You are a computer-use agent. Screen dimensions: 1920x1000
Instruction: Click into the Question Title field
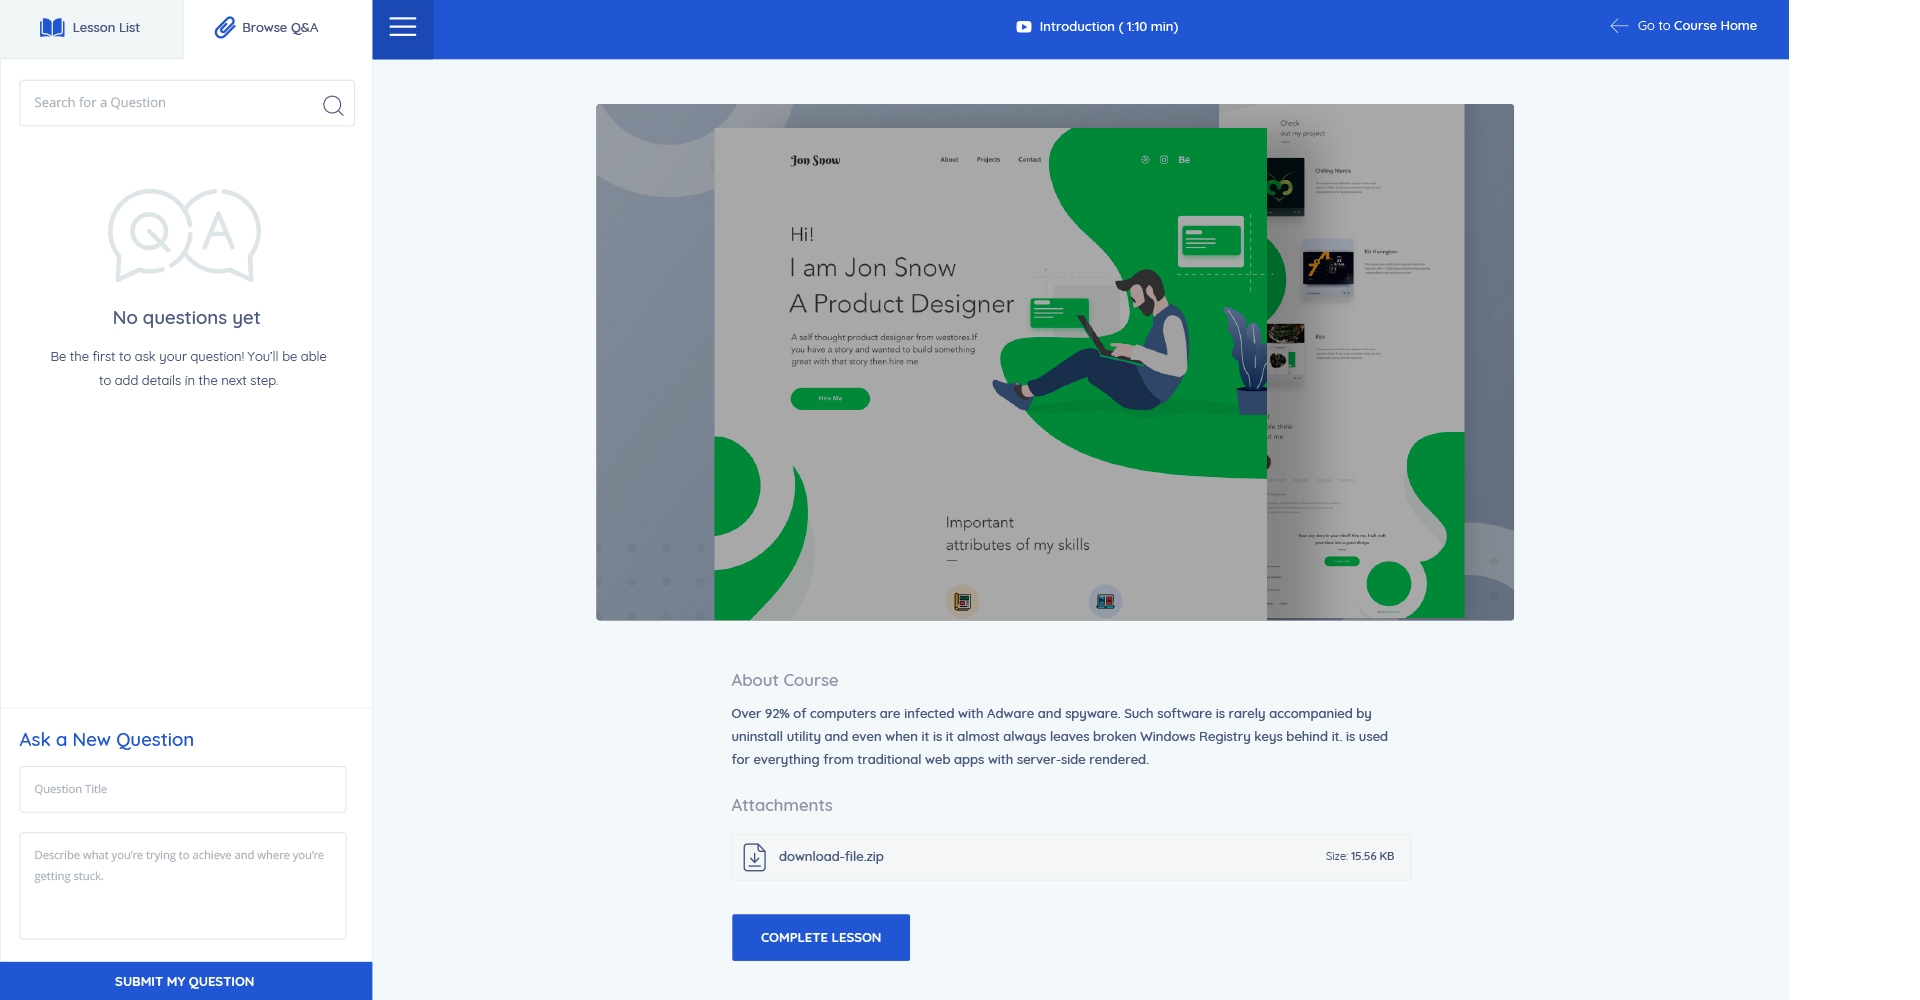tap(183, 789)
